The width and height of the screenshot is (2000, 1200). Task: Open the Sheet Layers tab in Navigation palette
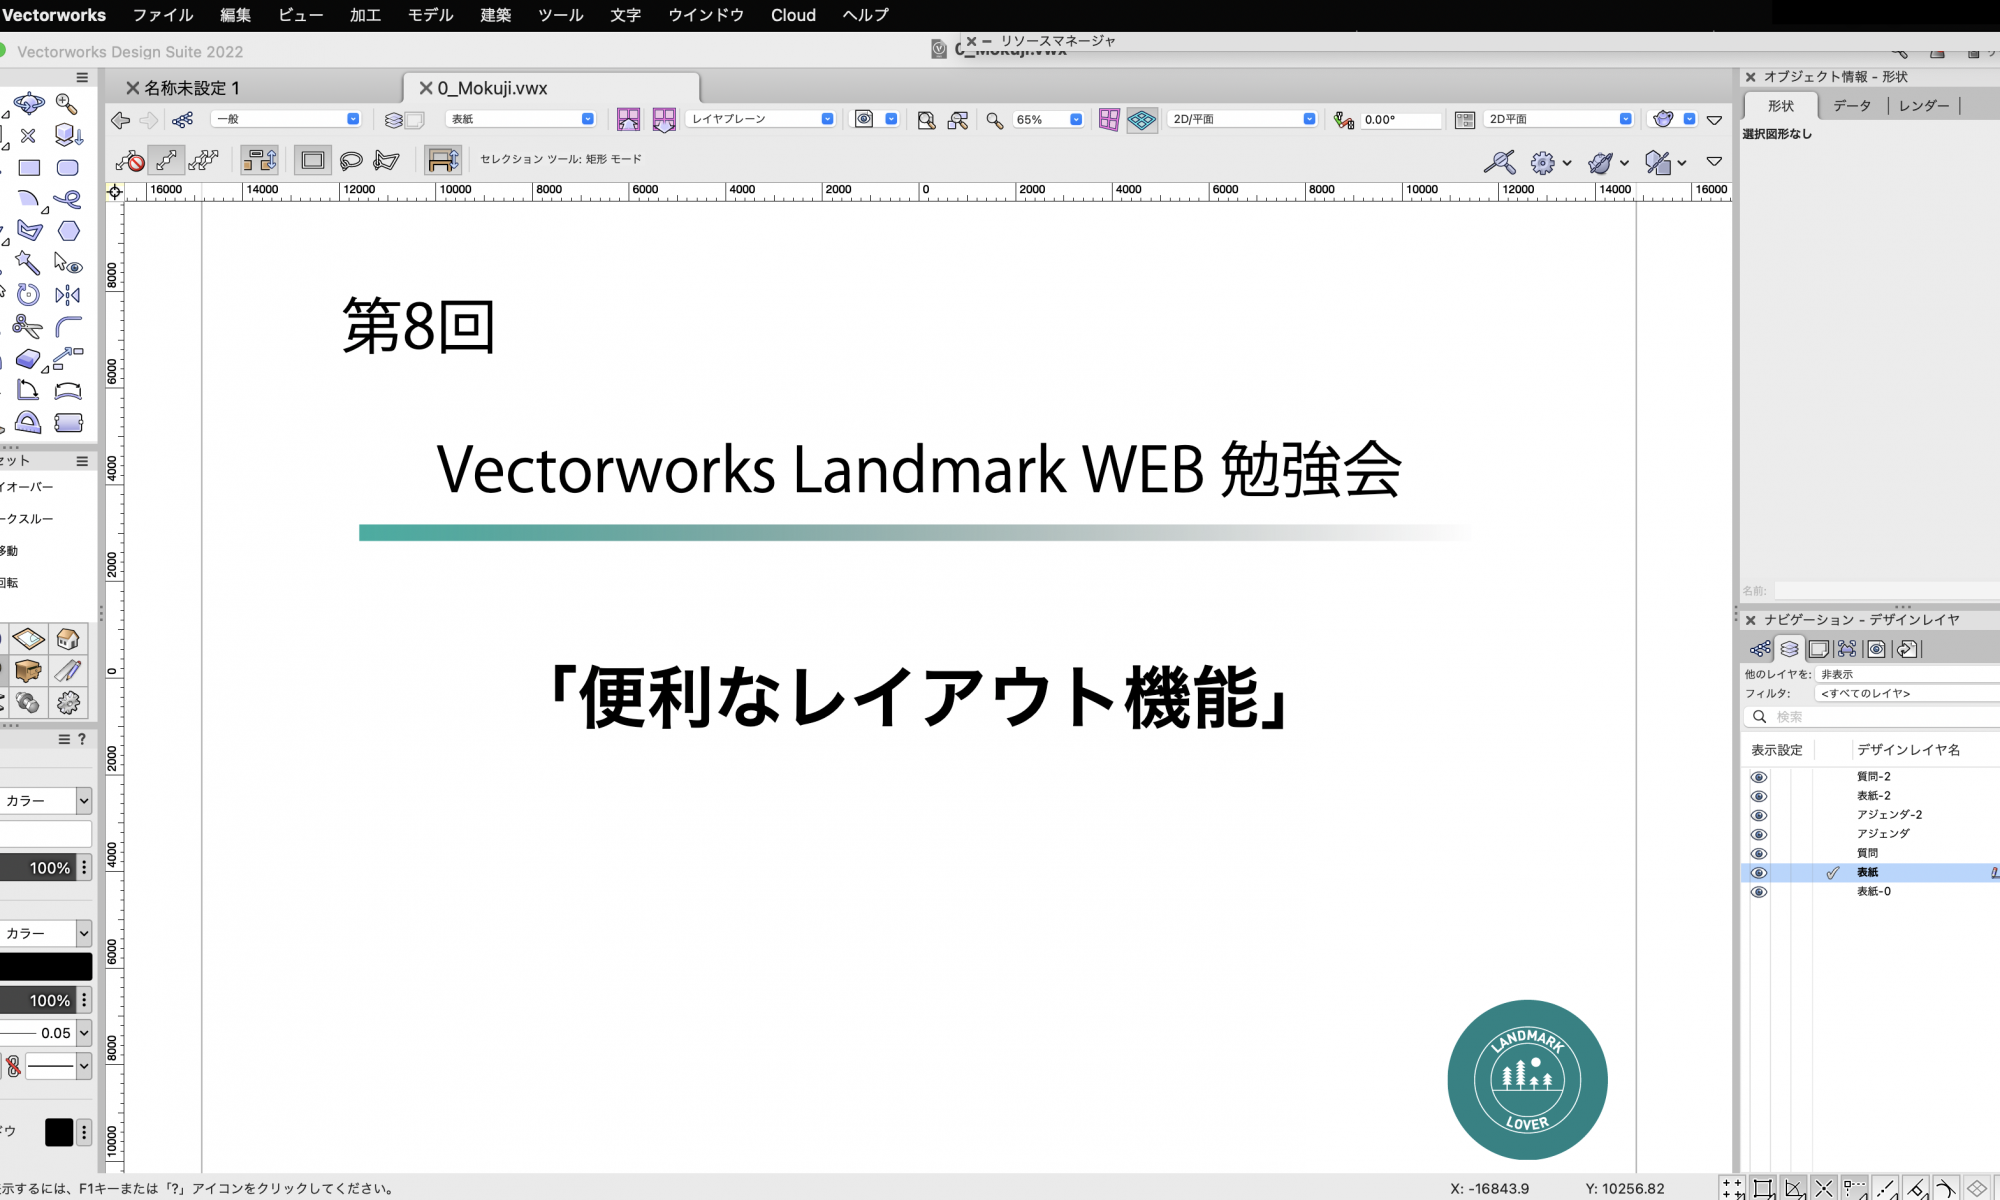[x=1818, y=649]
